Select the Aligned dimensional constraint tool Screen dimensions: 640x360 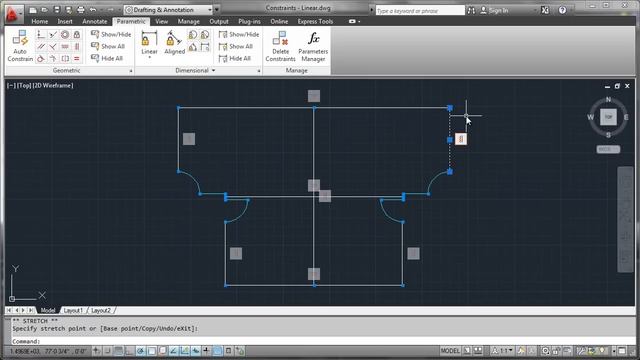(x=174, y=42)
